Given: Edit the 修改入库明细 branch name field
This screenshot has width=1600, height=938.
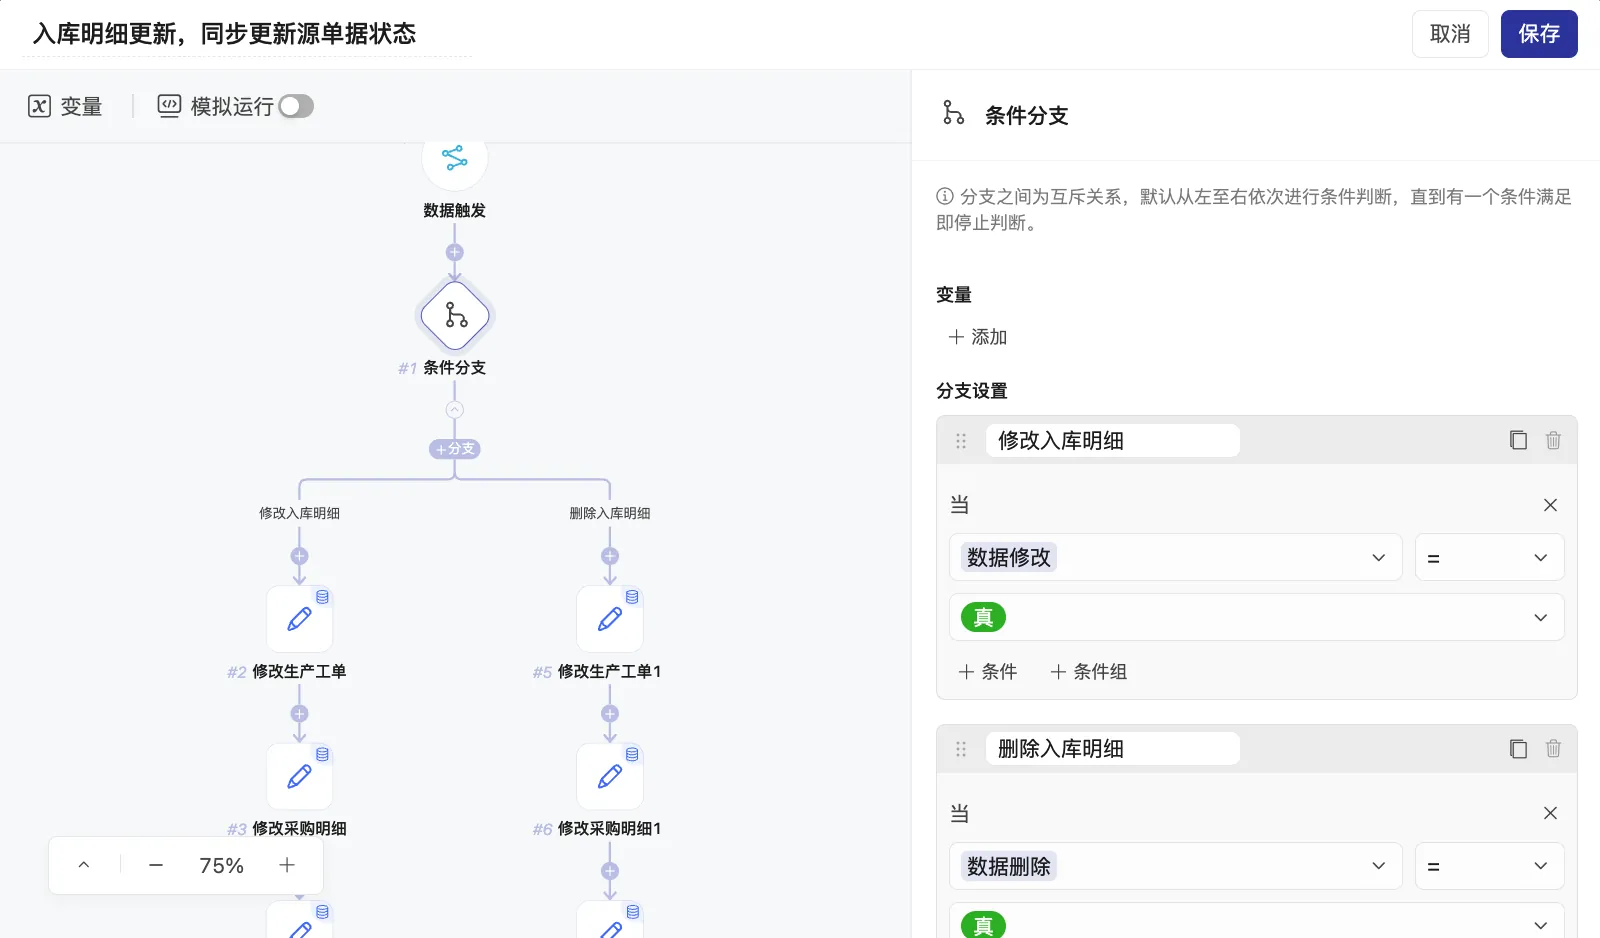Looking at the screenshot, I should pyautogui.click(x=1113, y=441).
